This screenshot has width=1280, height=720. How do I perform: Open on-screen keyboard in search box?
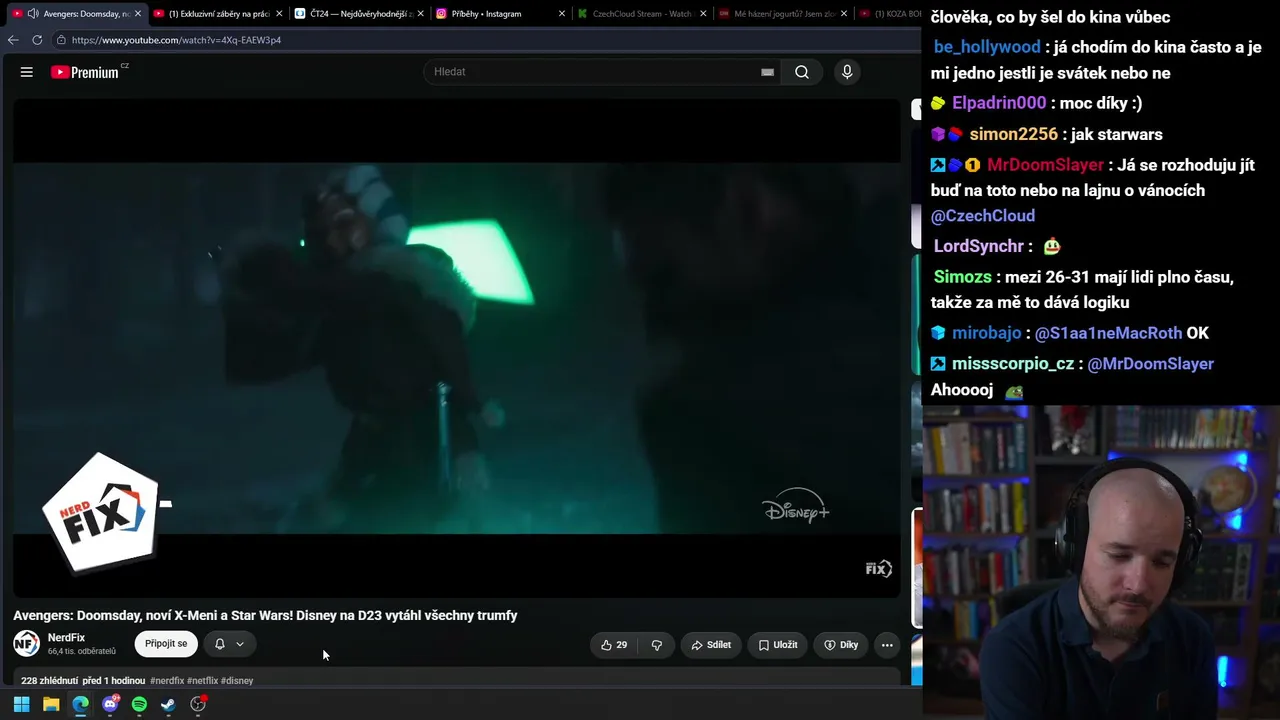point(767,72)
